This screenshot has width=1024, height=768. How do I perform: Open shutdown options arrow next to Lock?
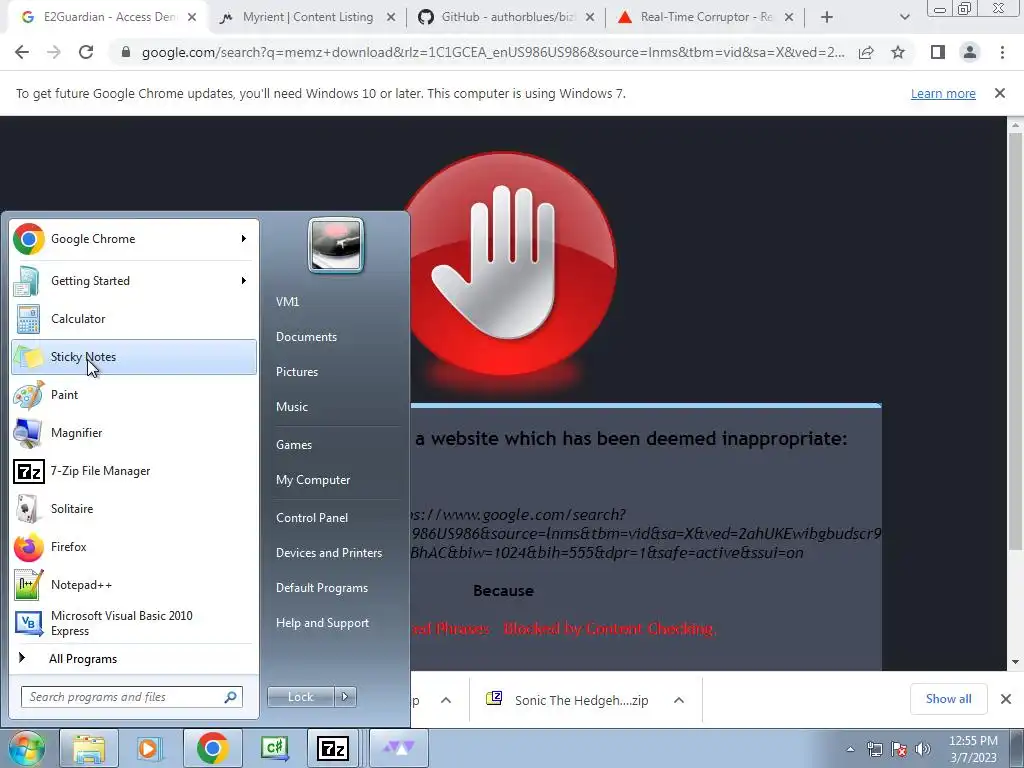pyautogui.click(x=345, y=697)
